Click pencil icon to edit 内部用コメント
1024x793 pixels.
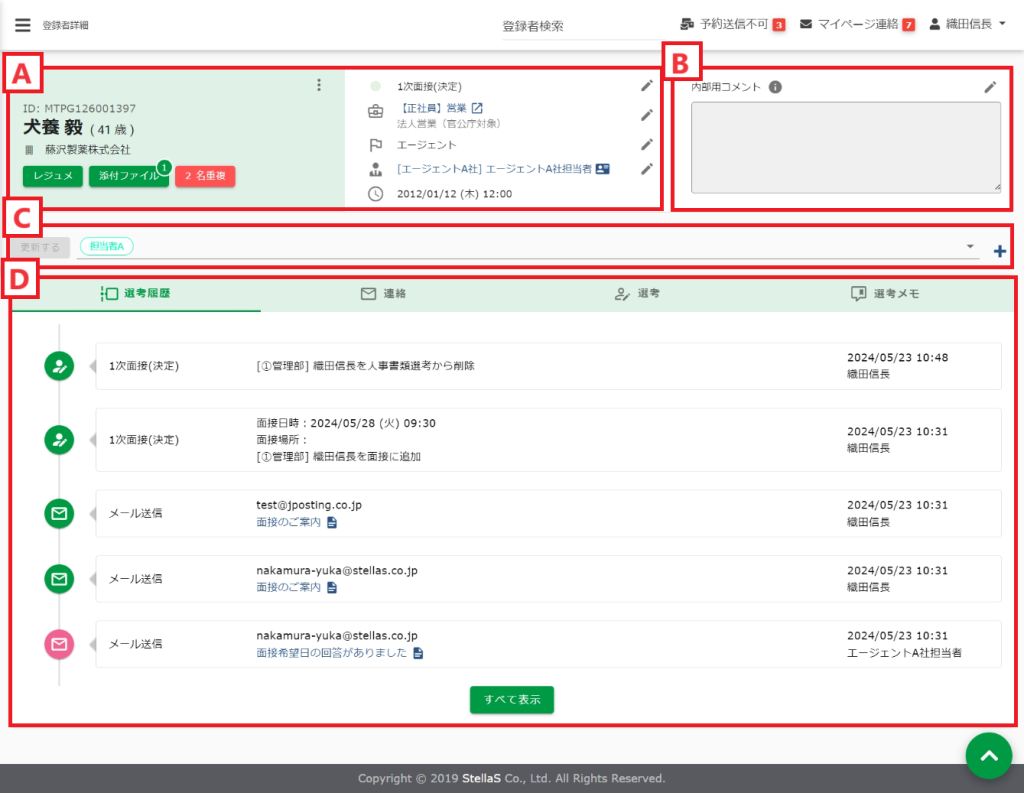click(x=990, y=87)
